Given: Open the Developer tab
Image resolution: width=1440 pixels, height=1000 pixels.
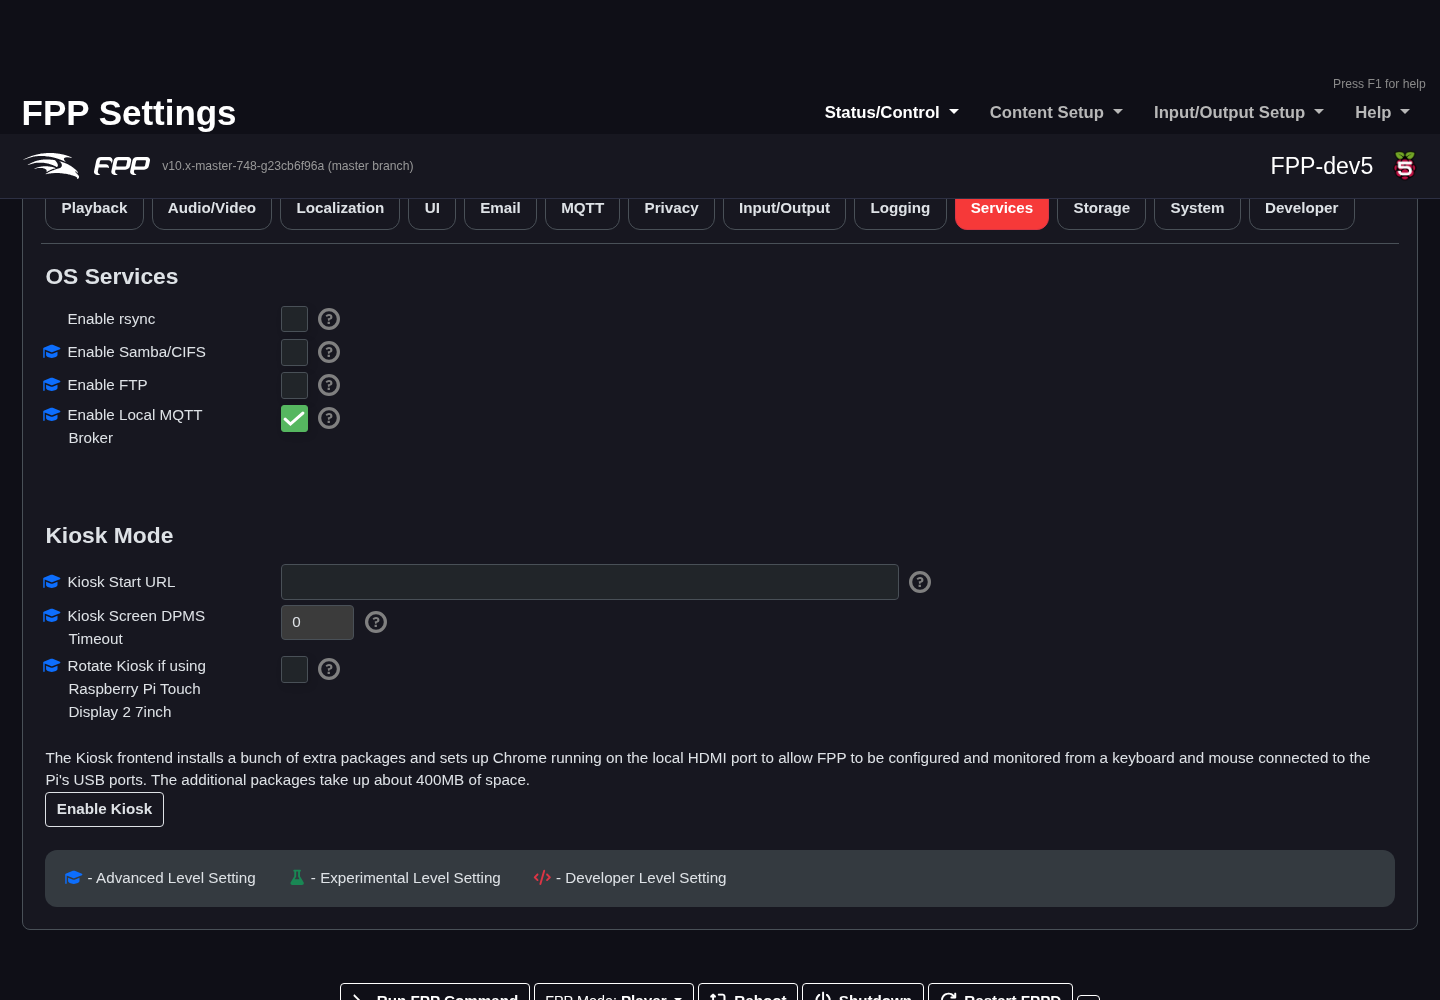Looking at the screenshot, I should click(1301, 212).
